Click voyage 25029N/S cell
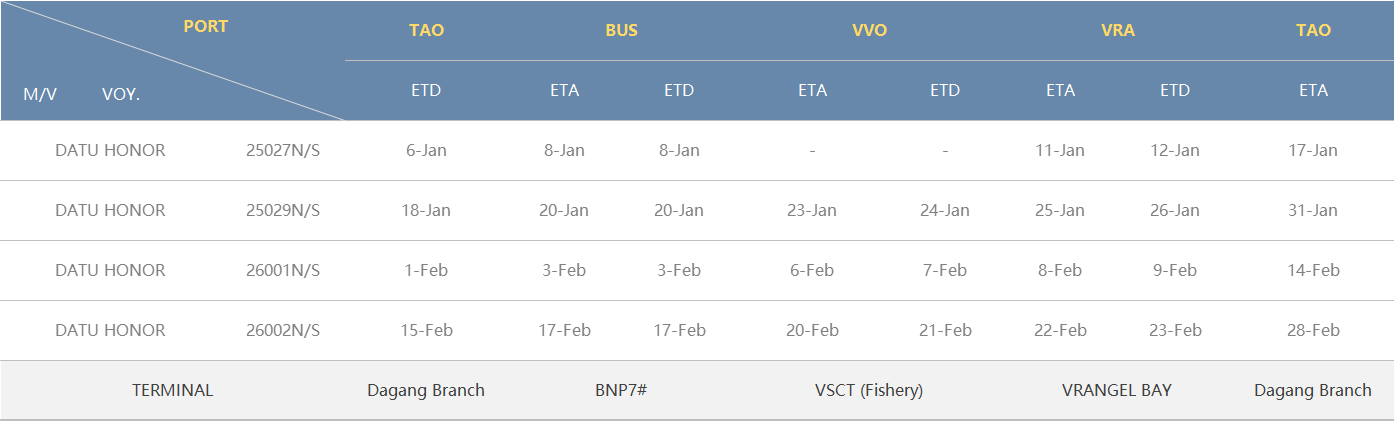1394x422 pixels. [x=283, y=210]
